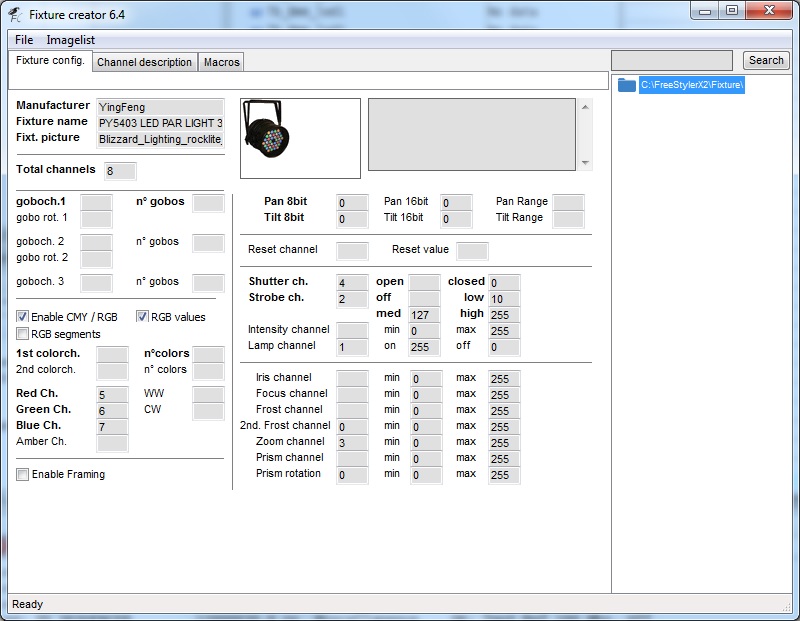Click the Fixture creator app icon in title bar

pos(15,15)
